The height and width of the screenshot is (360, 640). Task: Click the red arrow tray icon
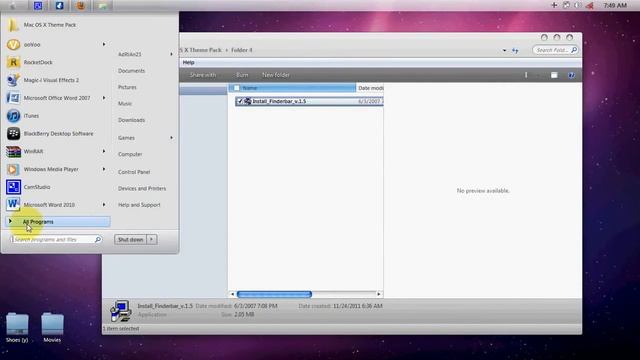click(x=590, y=5)
